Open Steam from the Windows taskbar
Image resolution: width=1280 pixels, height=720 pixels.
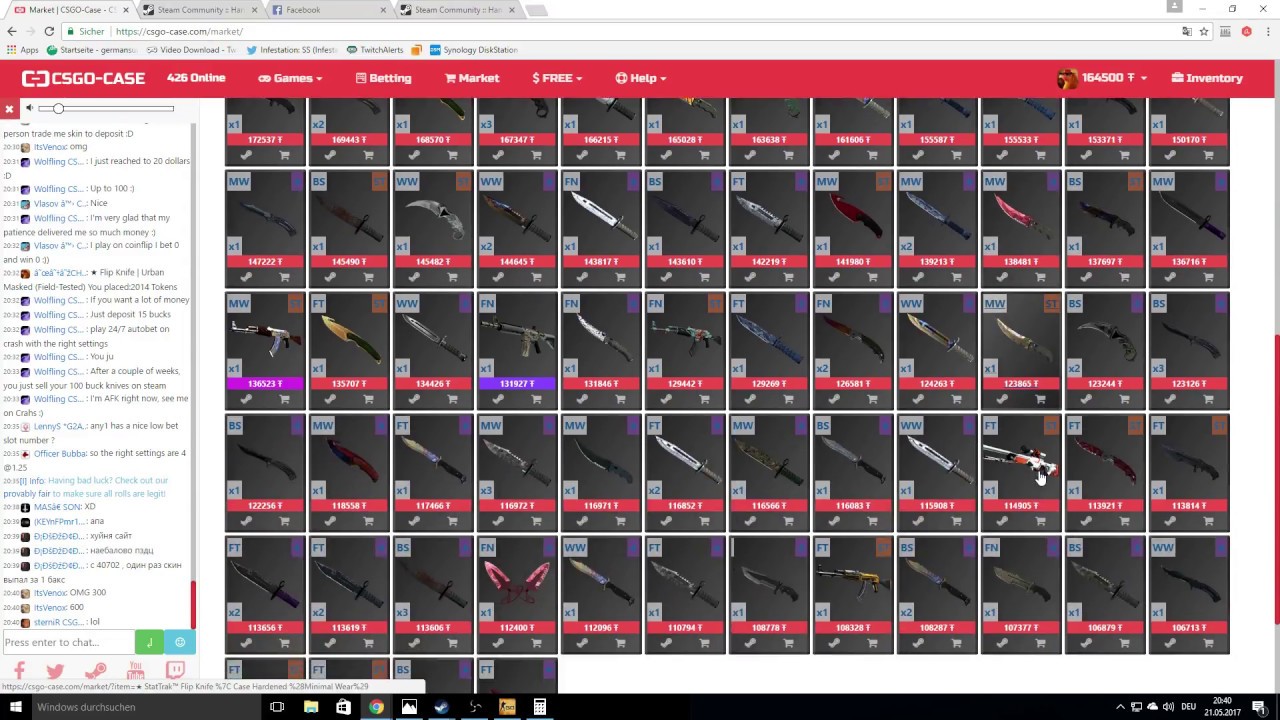pyautogui.click(x=442, y=707)
